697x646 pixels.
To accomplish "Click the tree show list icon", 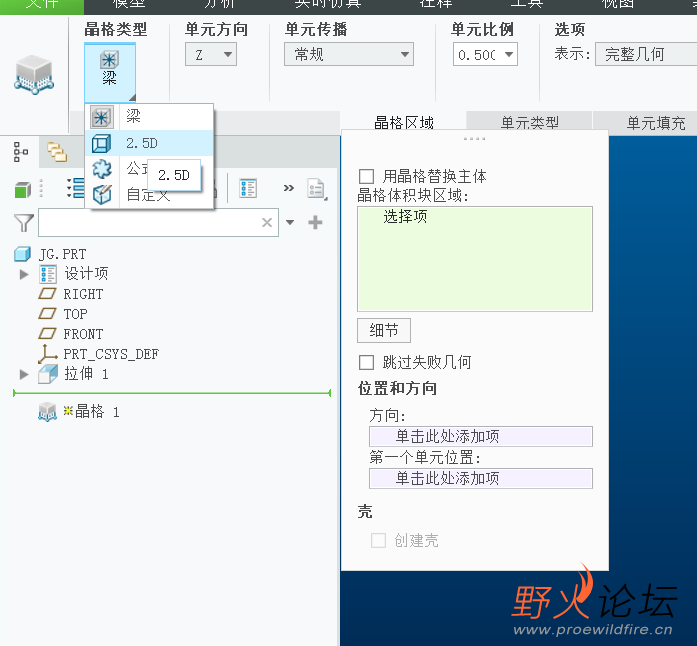I will click(x=76, y=188).
